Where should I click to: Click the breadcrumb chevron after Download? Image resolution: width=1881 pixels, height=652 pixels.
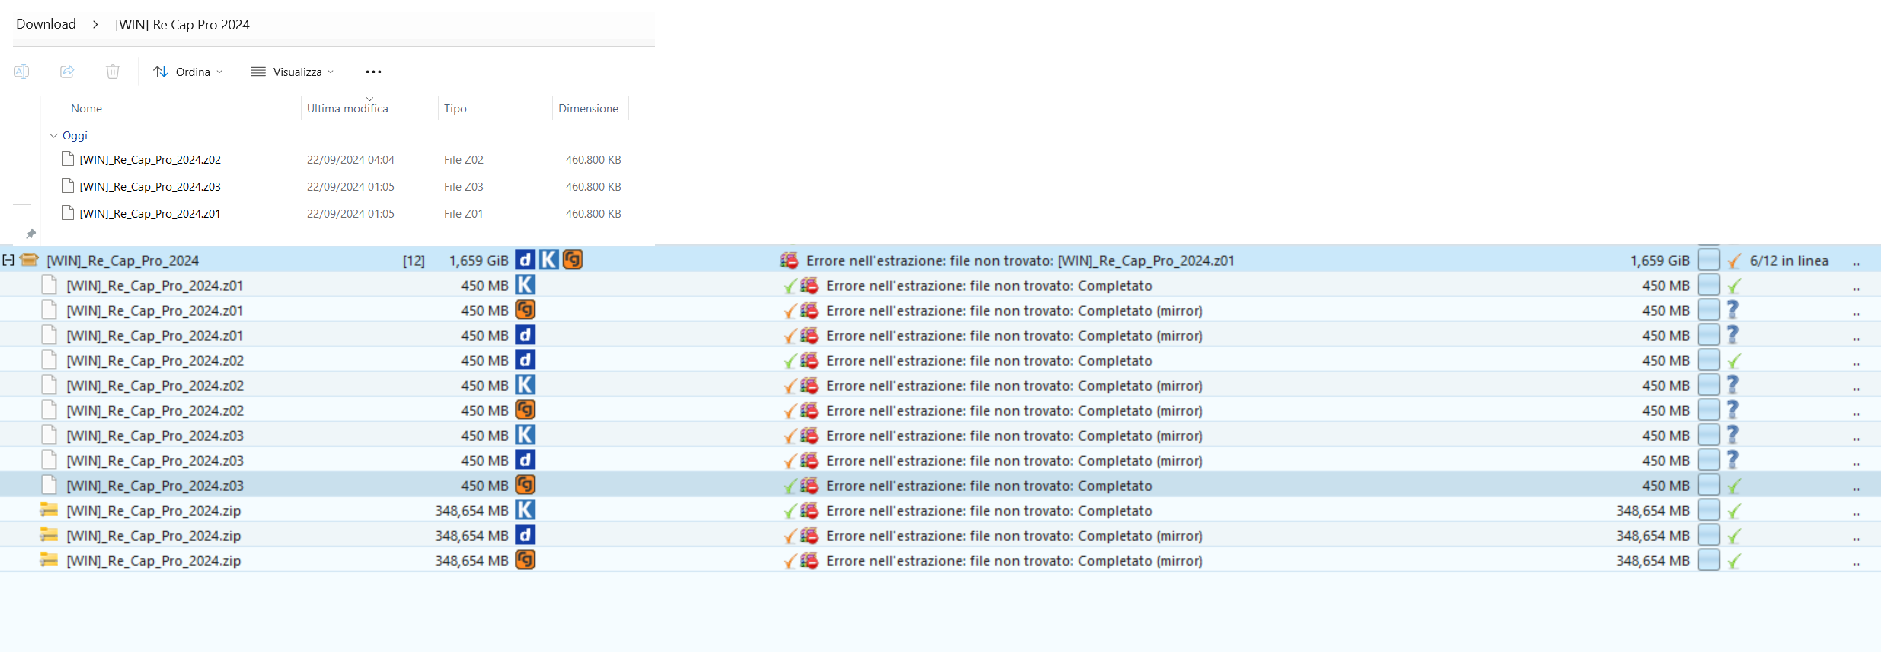[x=95, y=24]
